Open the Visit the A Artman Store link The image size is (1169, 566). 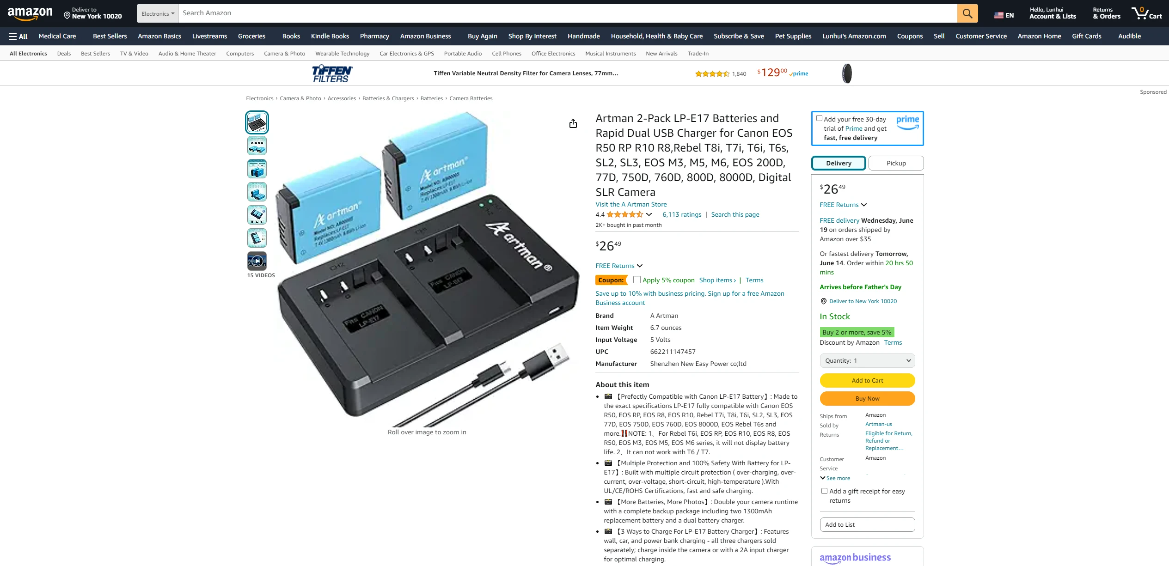point(631,204)
